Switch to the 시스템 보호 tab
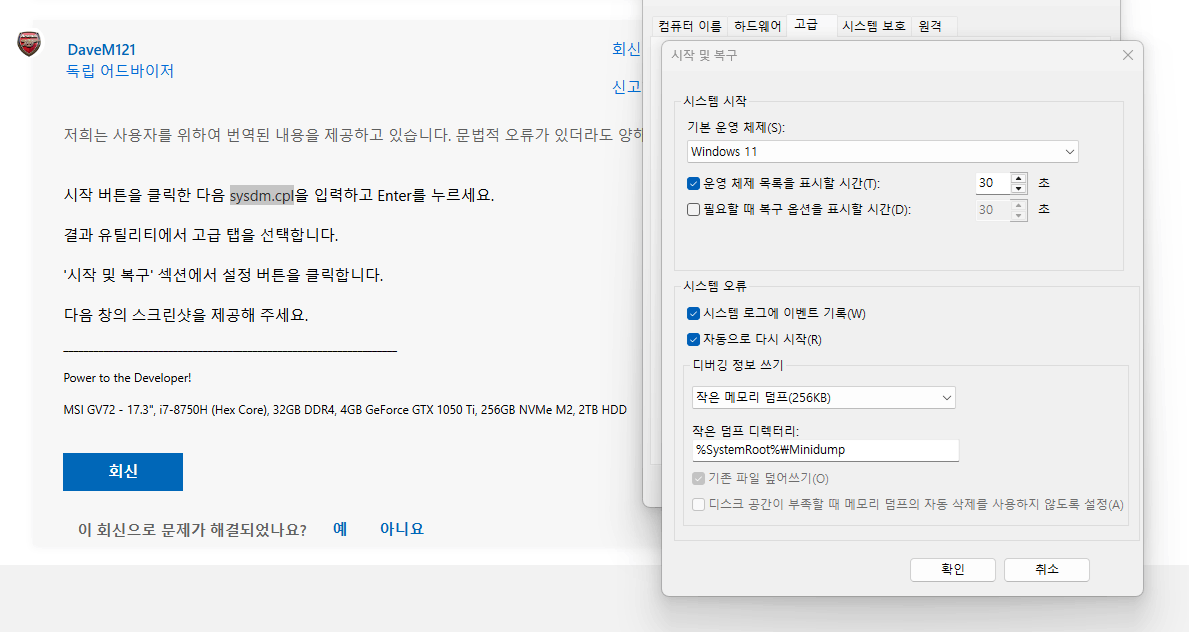Screen dimensions: 1189x632 tap(875, 27)
